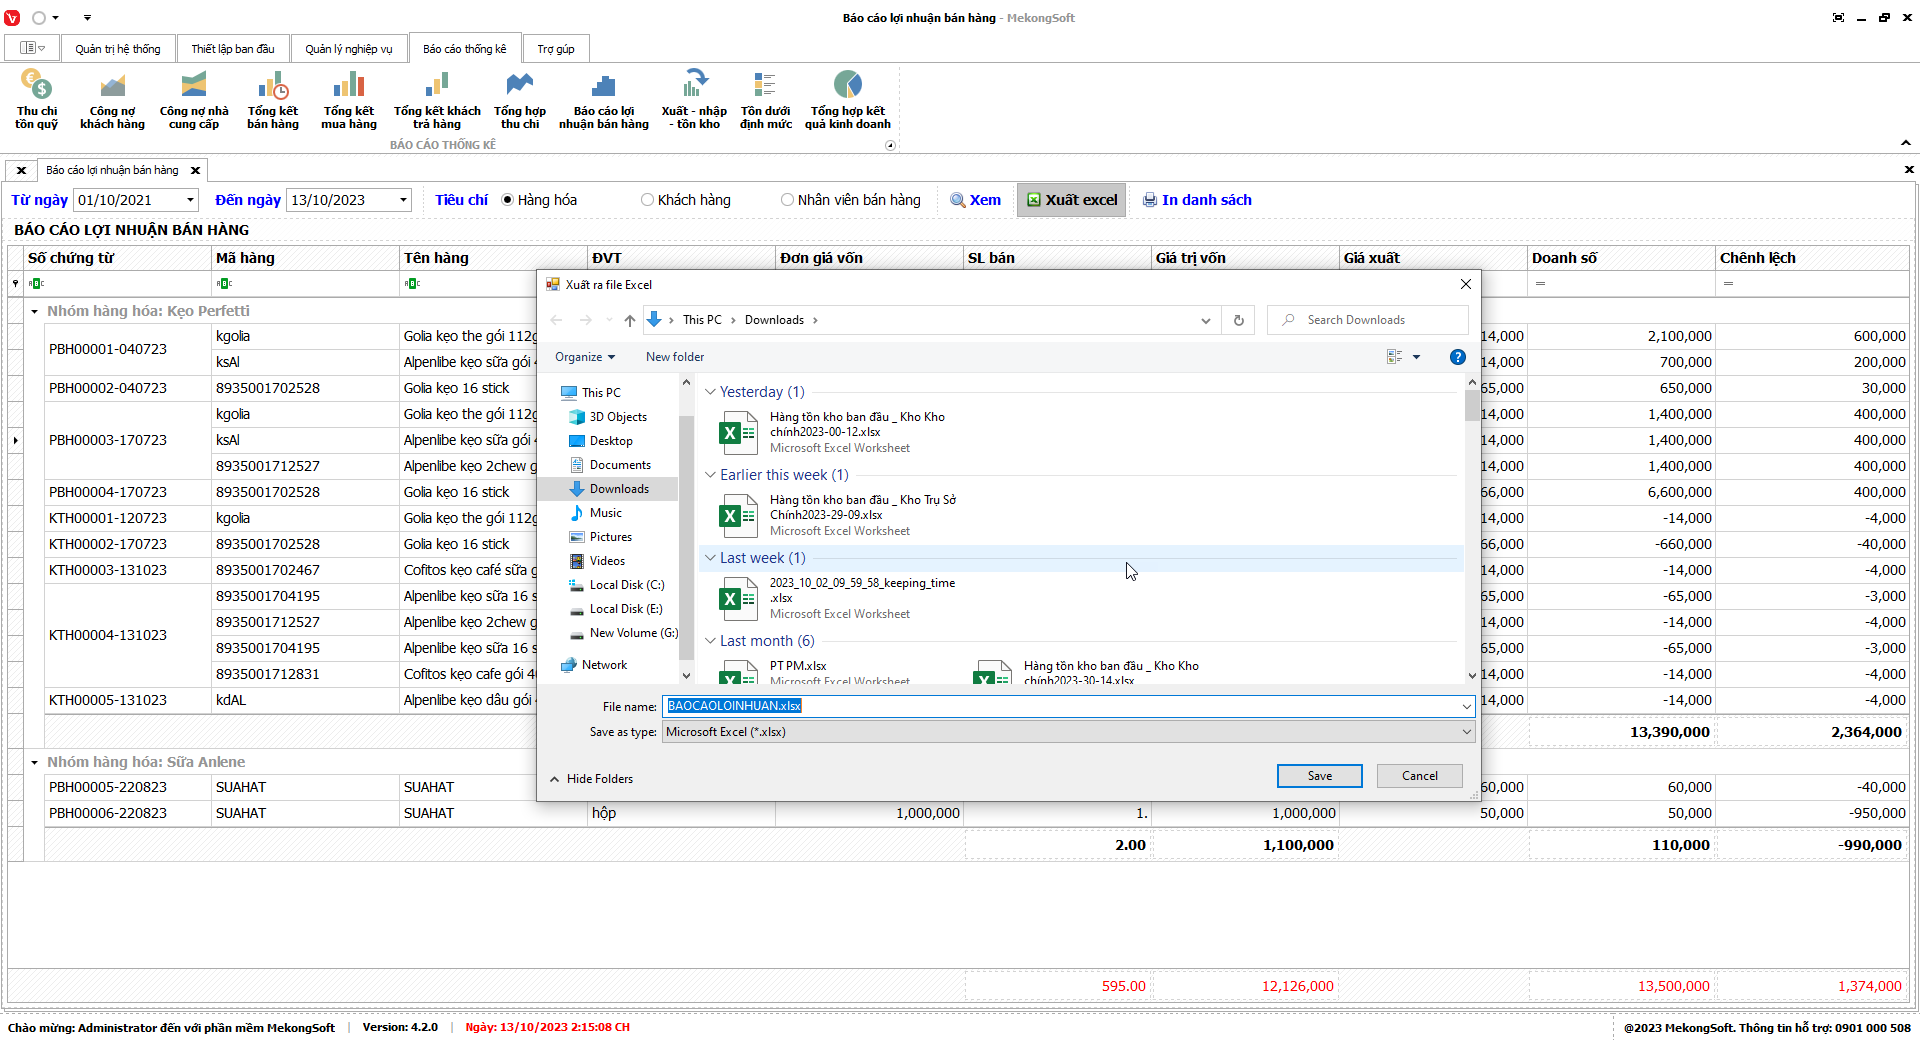The height and width of the screenshot is (1040, 1920).
Task: Click the refresh icon in the save dialog
Action: click(1238, 320)
